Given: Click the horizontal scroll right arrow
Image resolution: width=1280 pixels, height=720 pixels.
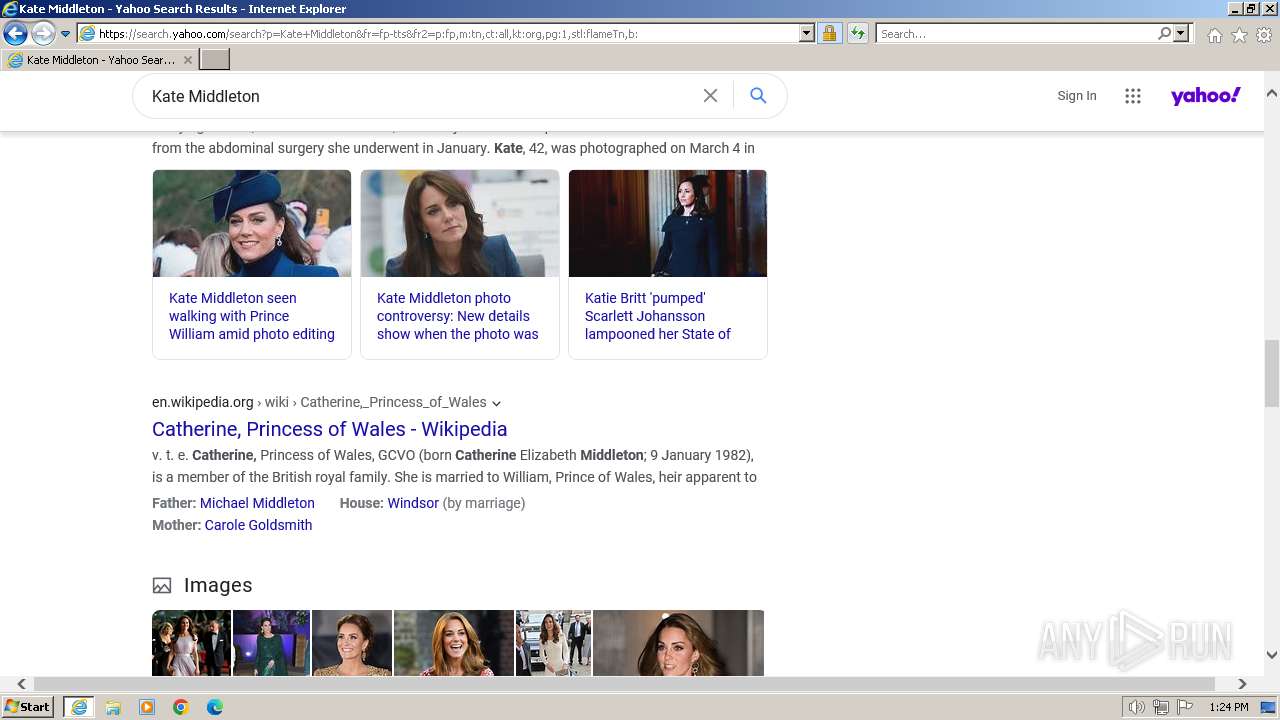Looking at the screenshot, I should click(x=1242, y=684).
